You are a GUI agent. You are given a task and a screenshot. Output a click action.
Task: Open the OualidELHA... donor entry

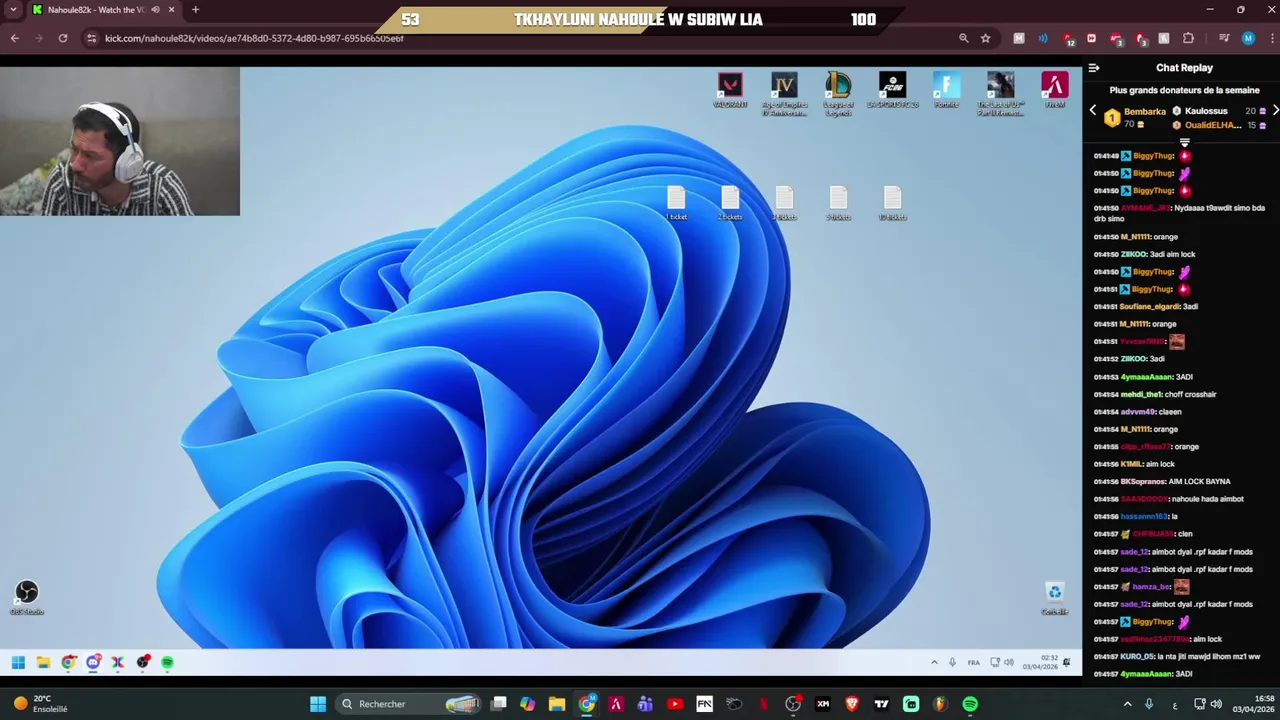(1220, 125)
